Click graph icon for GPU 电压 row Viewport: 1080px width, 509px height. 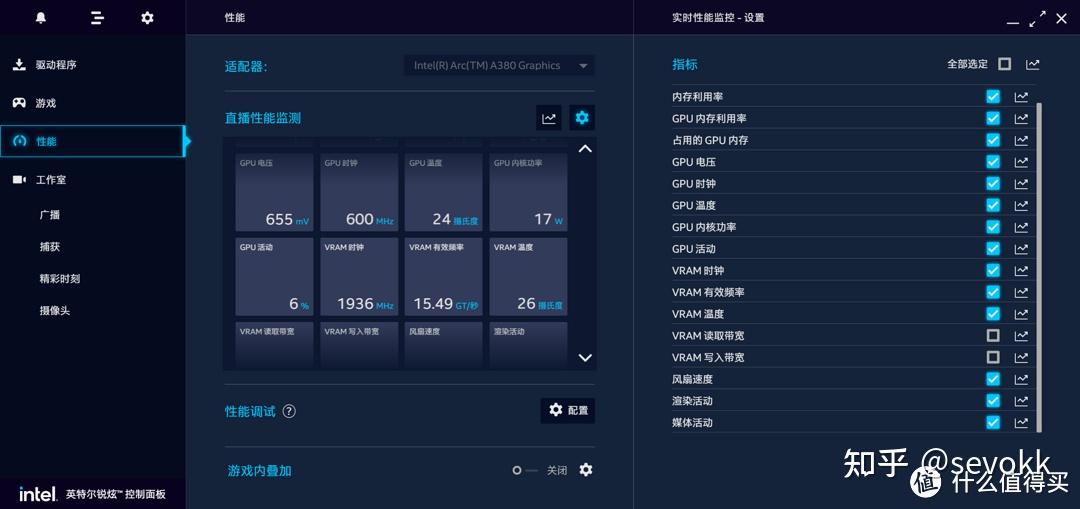pos(1021,162)
